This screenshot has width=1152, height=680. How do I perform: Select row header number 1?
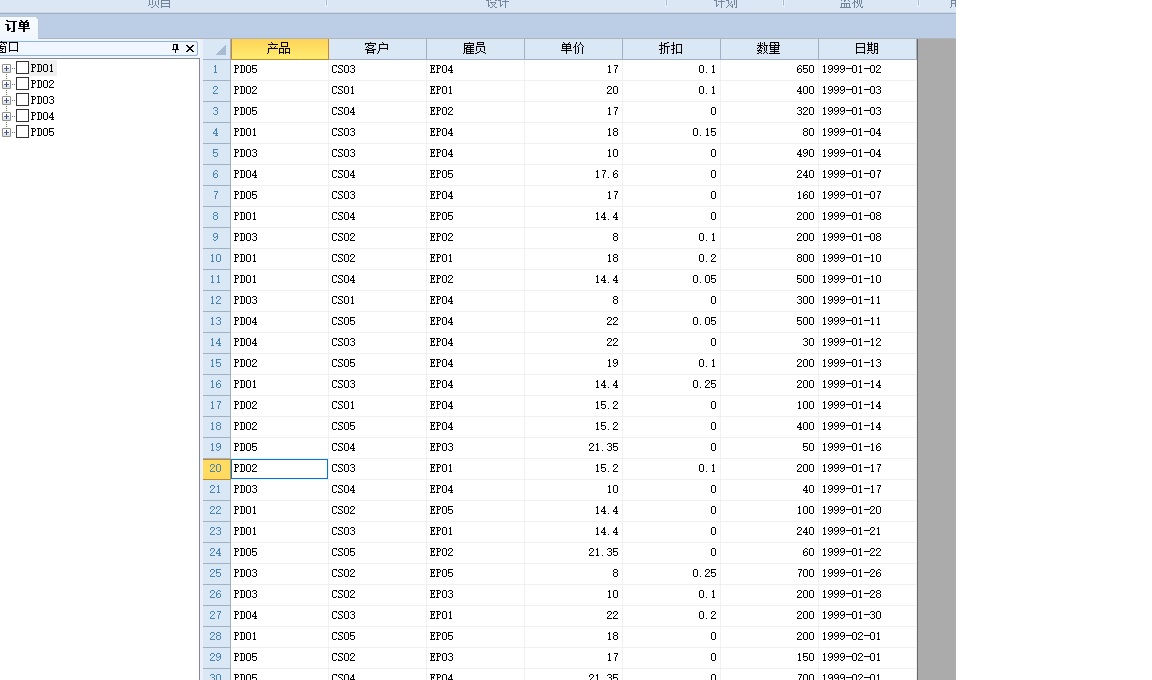[x=217, y=70]
